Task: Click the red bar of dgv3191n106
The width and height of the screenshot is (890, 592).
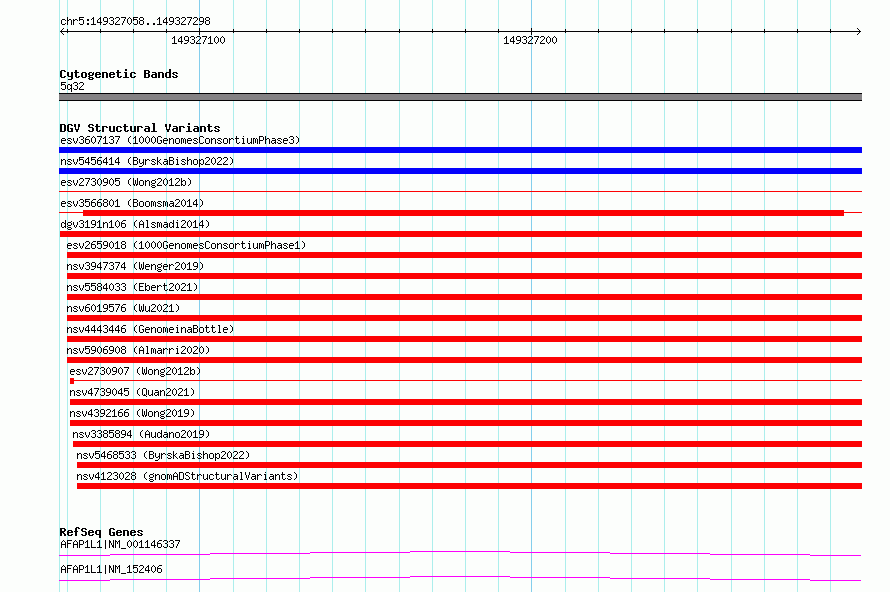Action: pos(460,234)
